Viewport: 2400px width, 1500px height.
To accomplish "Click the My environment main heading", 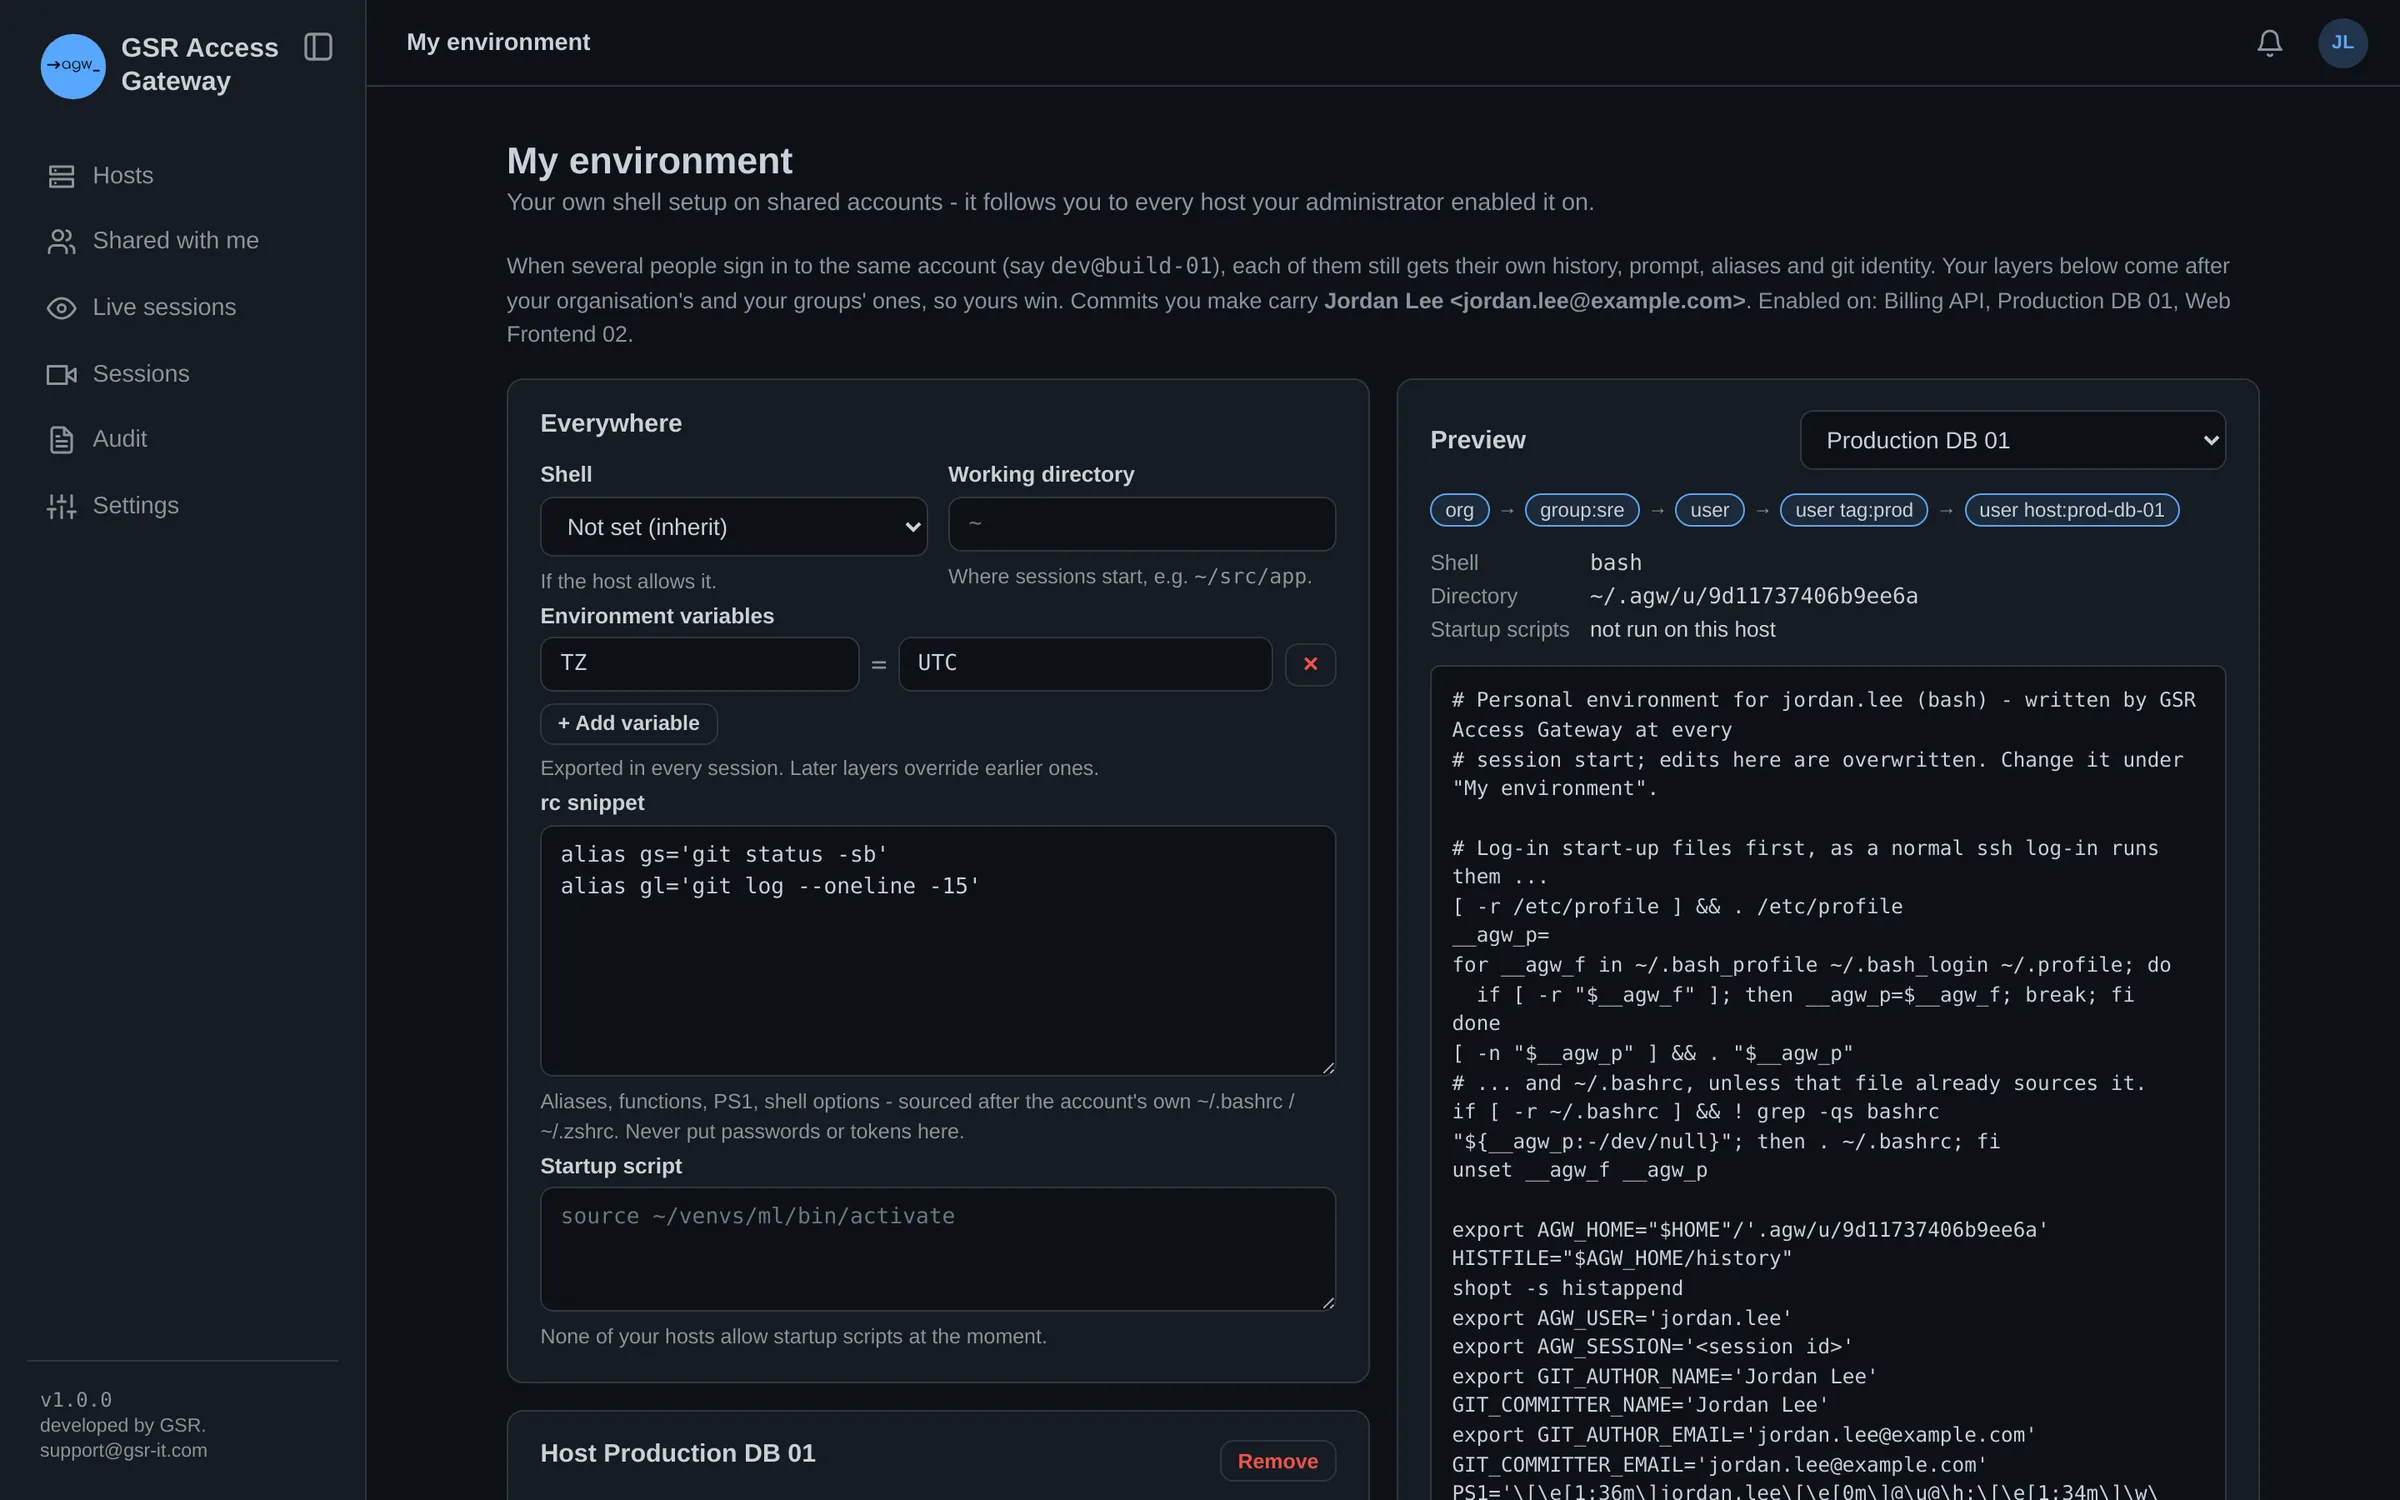I will pyautogui.click(x=649, y=161).
